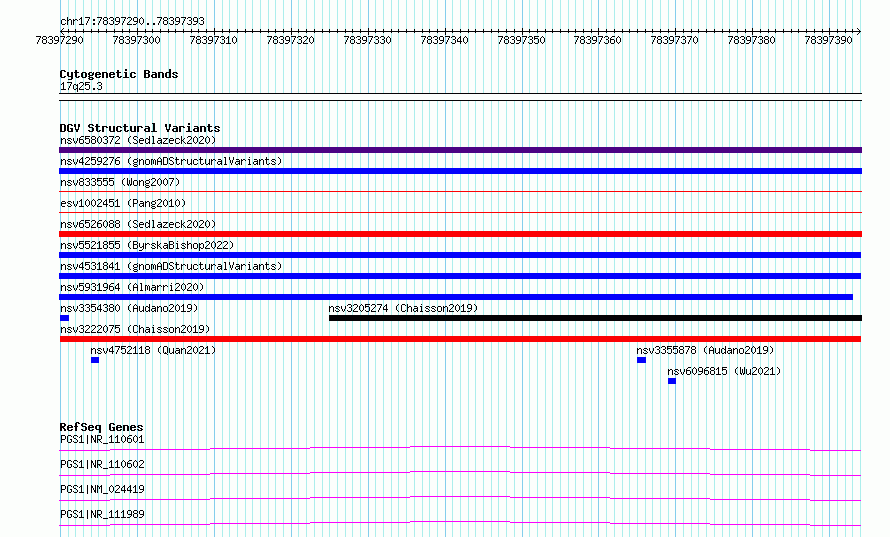Click the nsv5521855 (ByrskaBishop2022) label
The image size is (890, 537).
coord(147,245)
